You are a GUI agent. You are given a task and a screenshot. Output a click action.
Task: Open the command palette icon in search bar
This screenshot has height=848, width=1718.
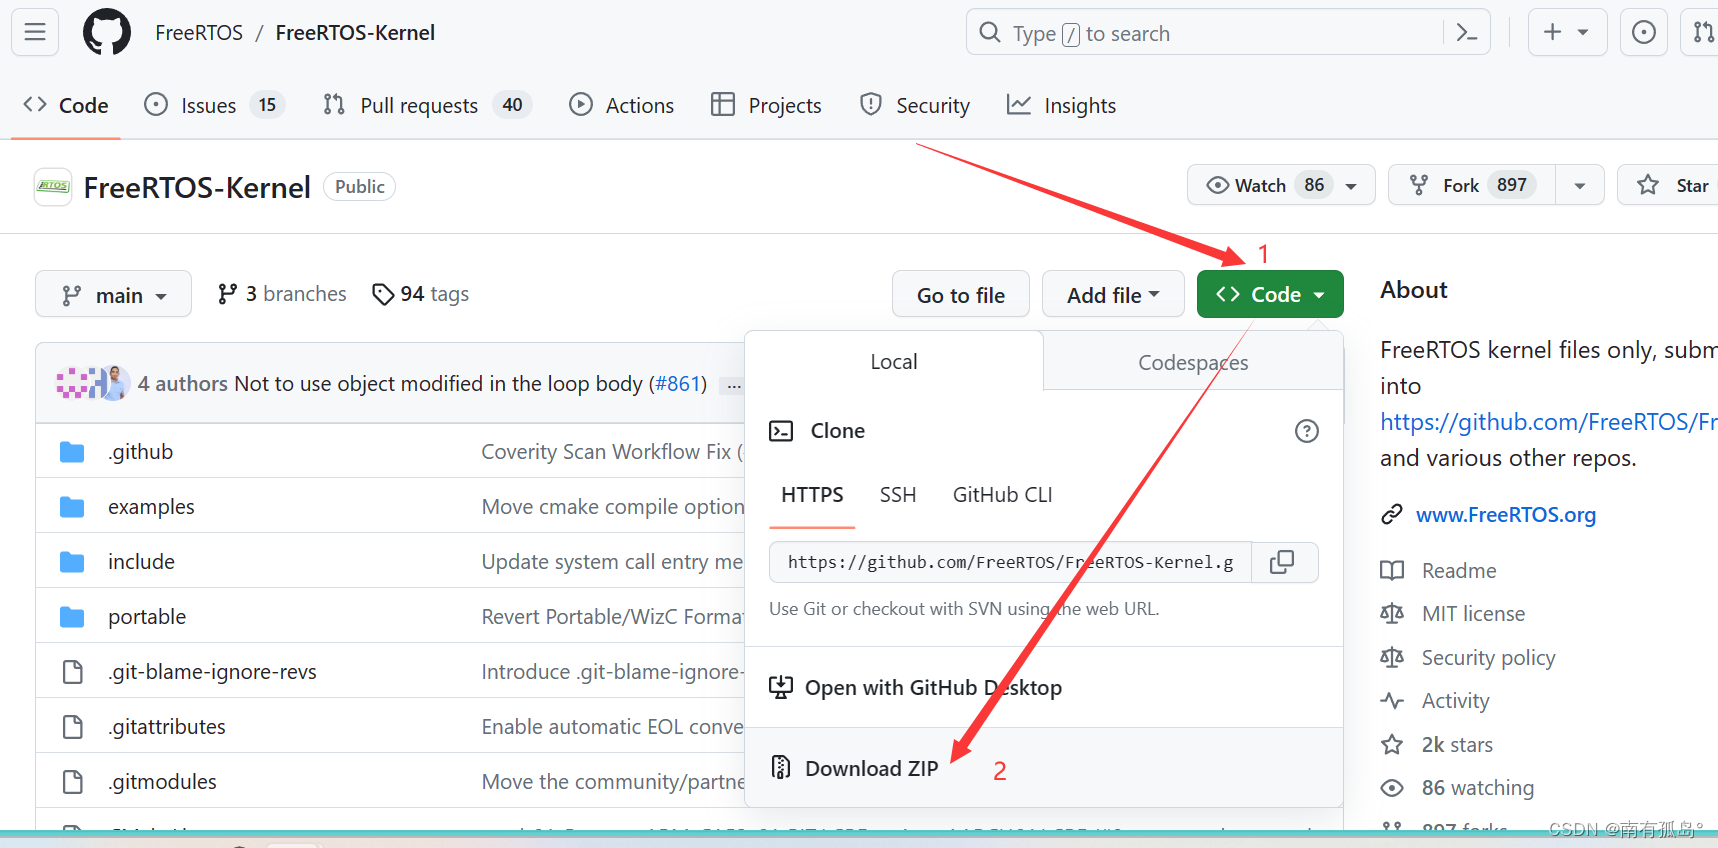1467,33
